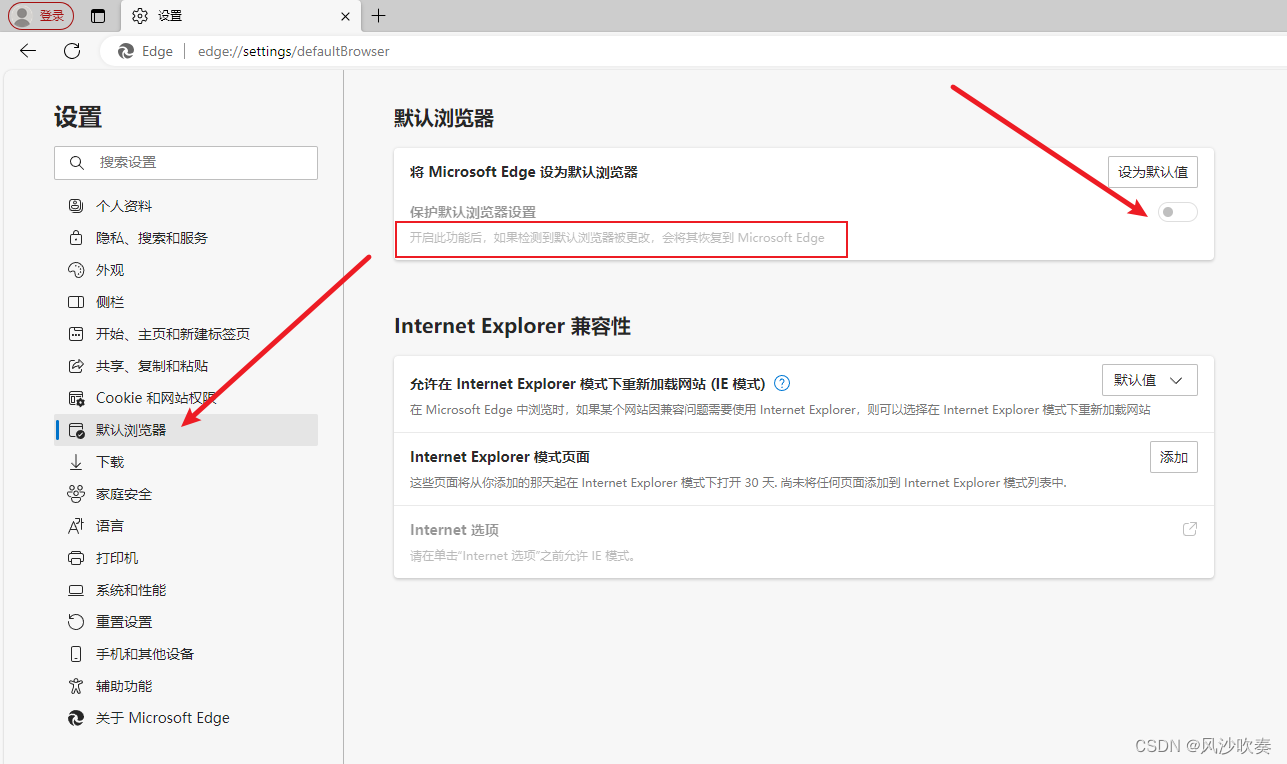Viewport: 1287px width, 764px height.
Task: Close the 设置 tab
Action: [345, 16]
